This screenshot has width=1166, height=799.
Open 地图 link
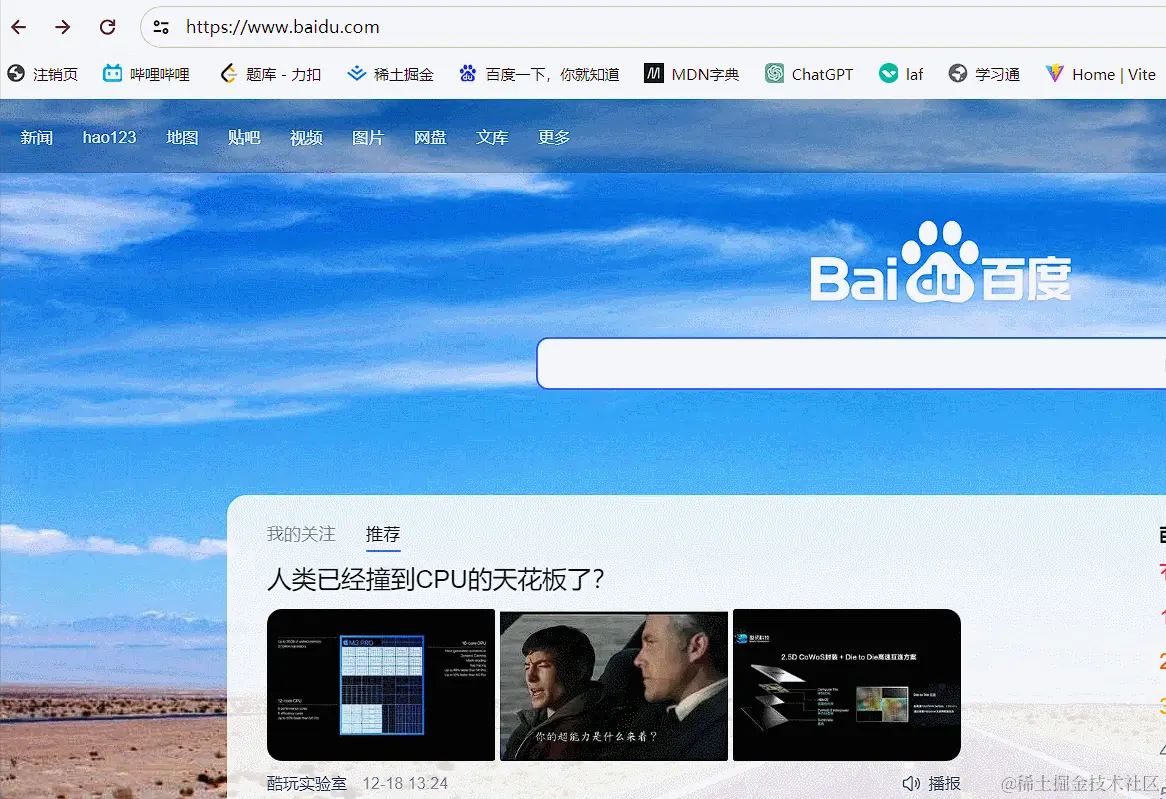182,137
